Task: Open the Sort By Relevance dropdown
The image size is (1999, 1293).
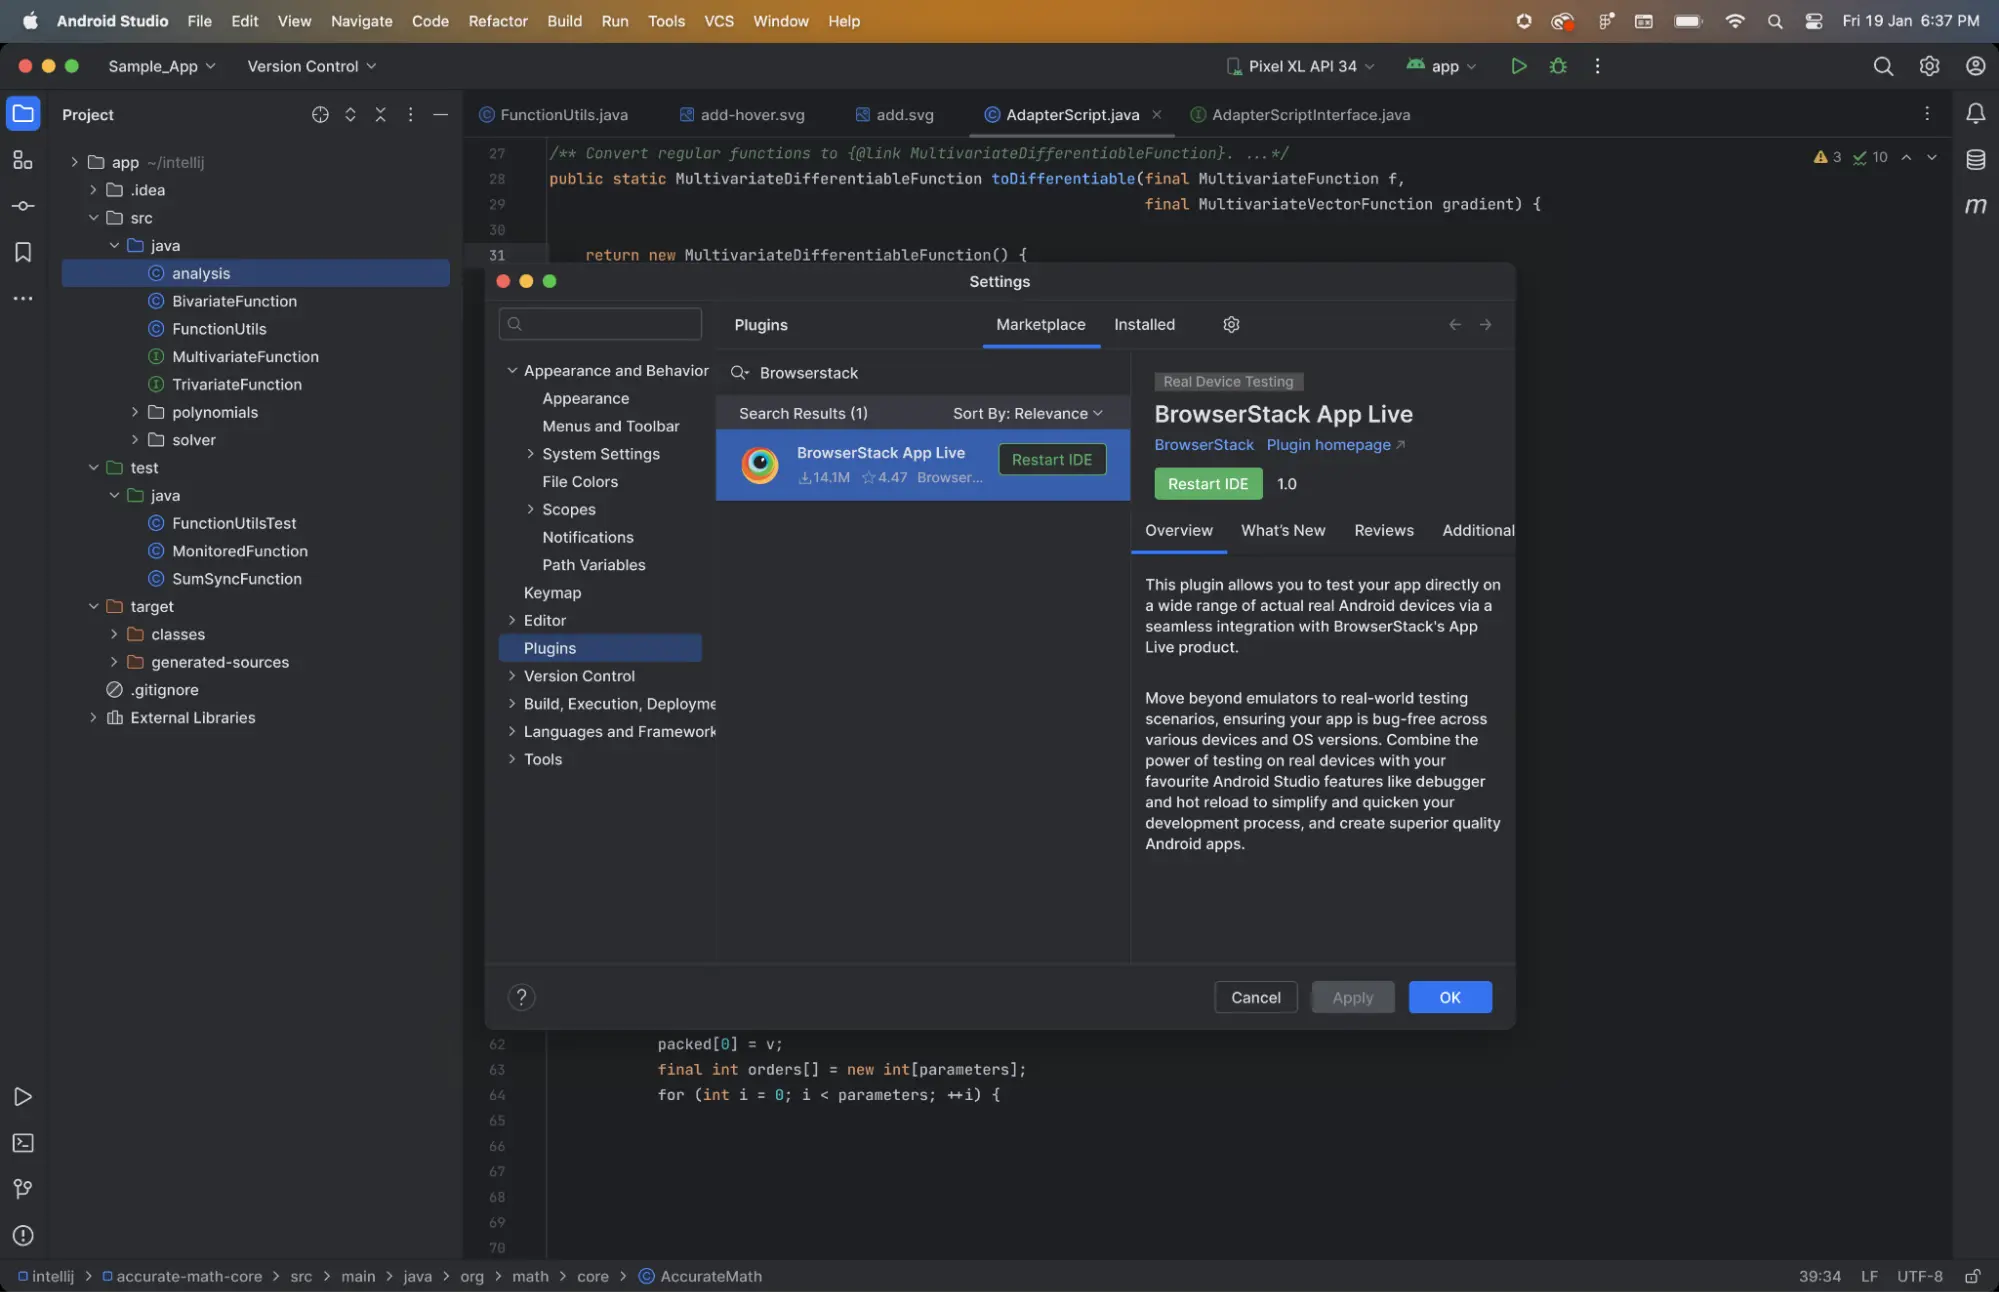Action: point(1027,413)
